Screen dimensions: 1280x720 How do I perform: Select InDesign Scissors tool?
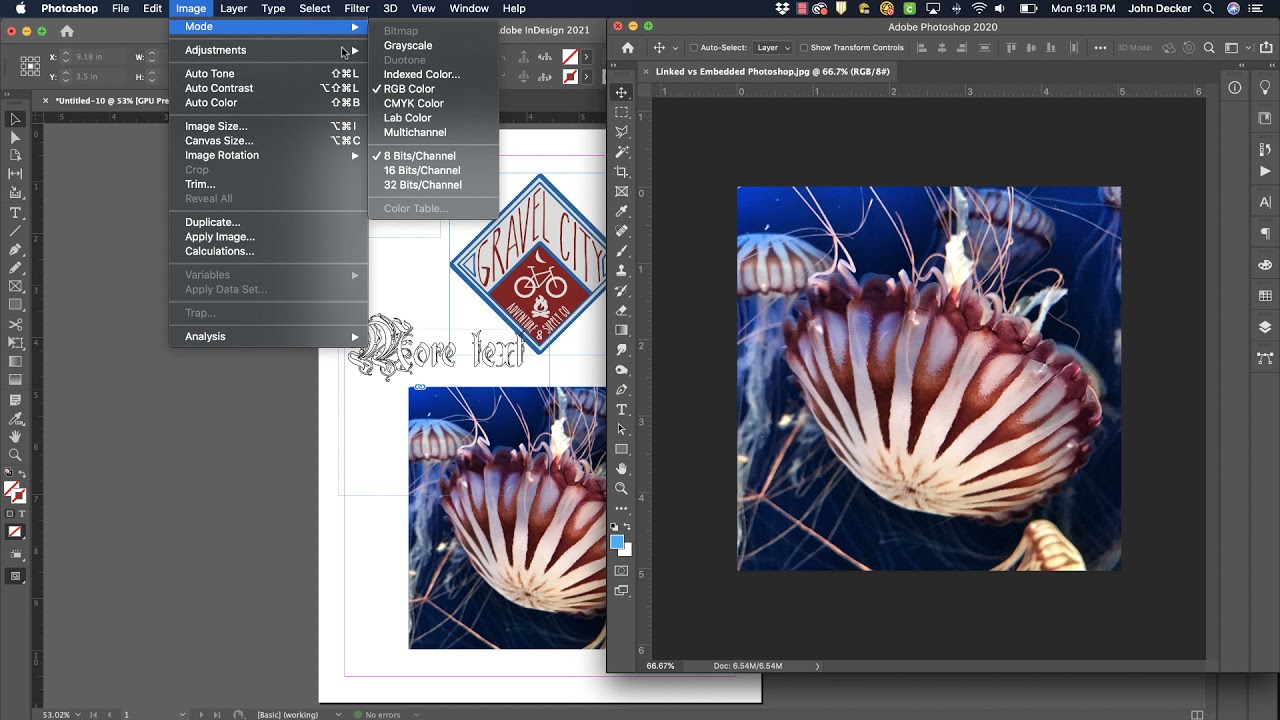[x=15, y=325]
